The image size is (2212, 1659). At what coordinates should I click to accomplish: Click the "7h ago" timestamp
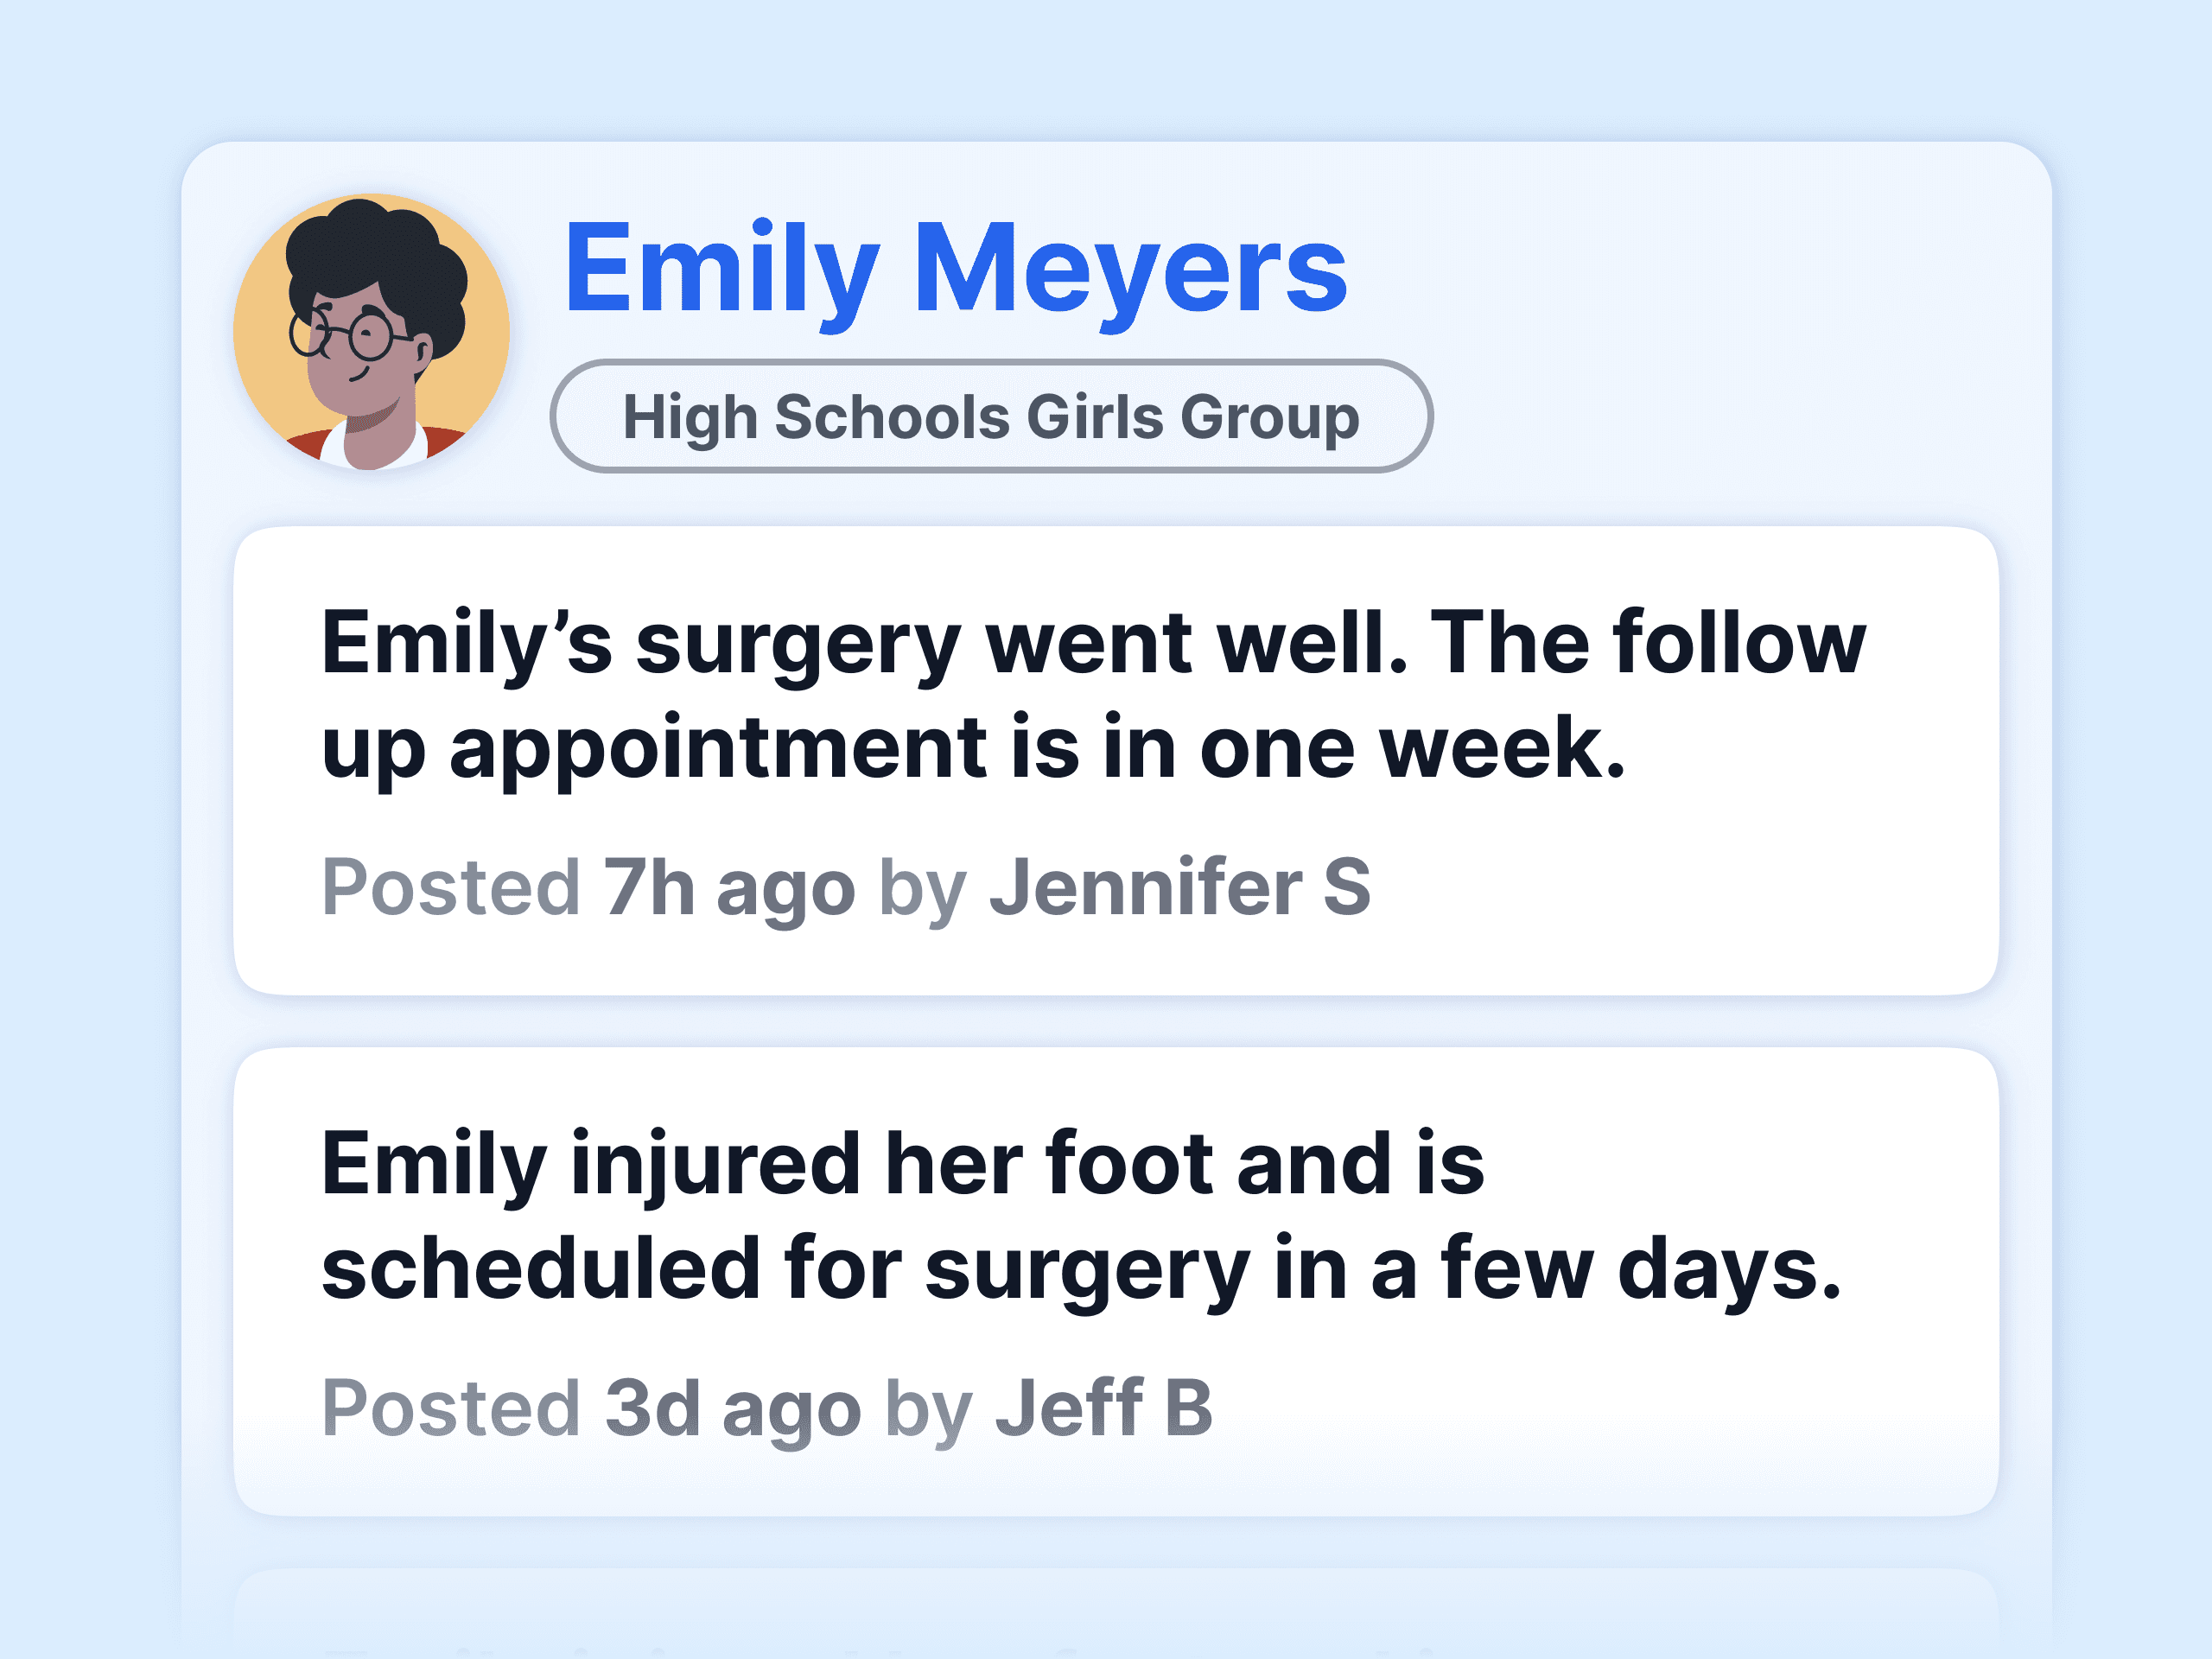pos(729,887)
